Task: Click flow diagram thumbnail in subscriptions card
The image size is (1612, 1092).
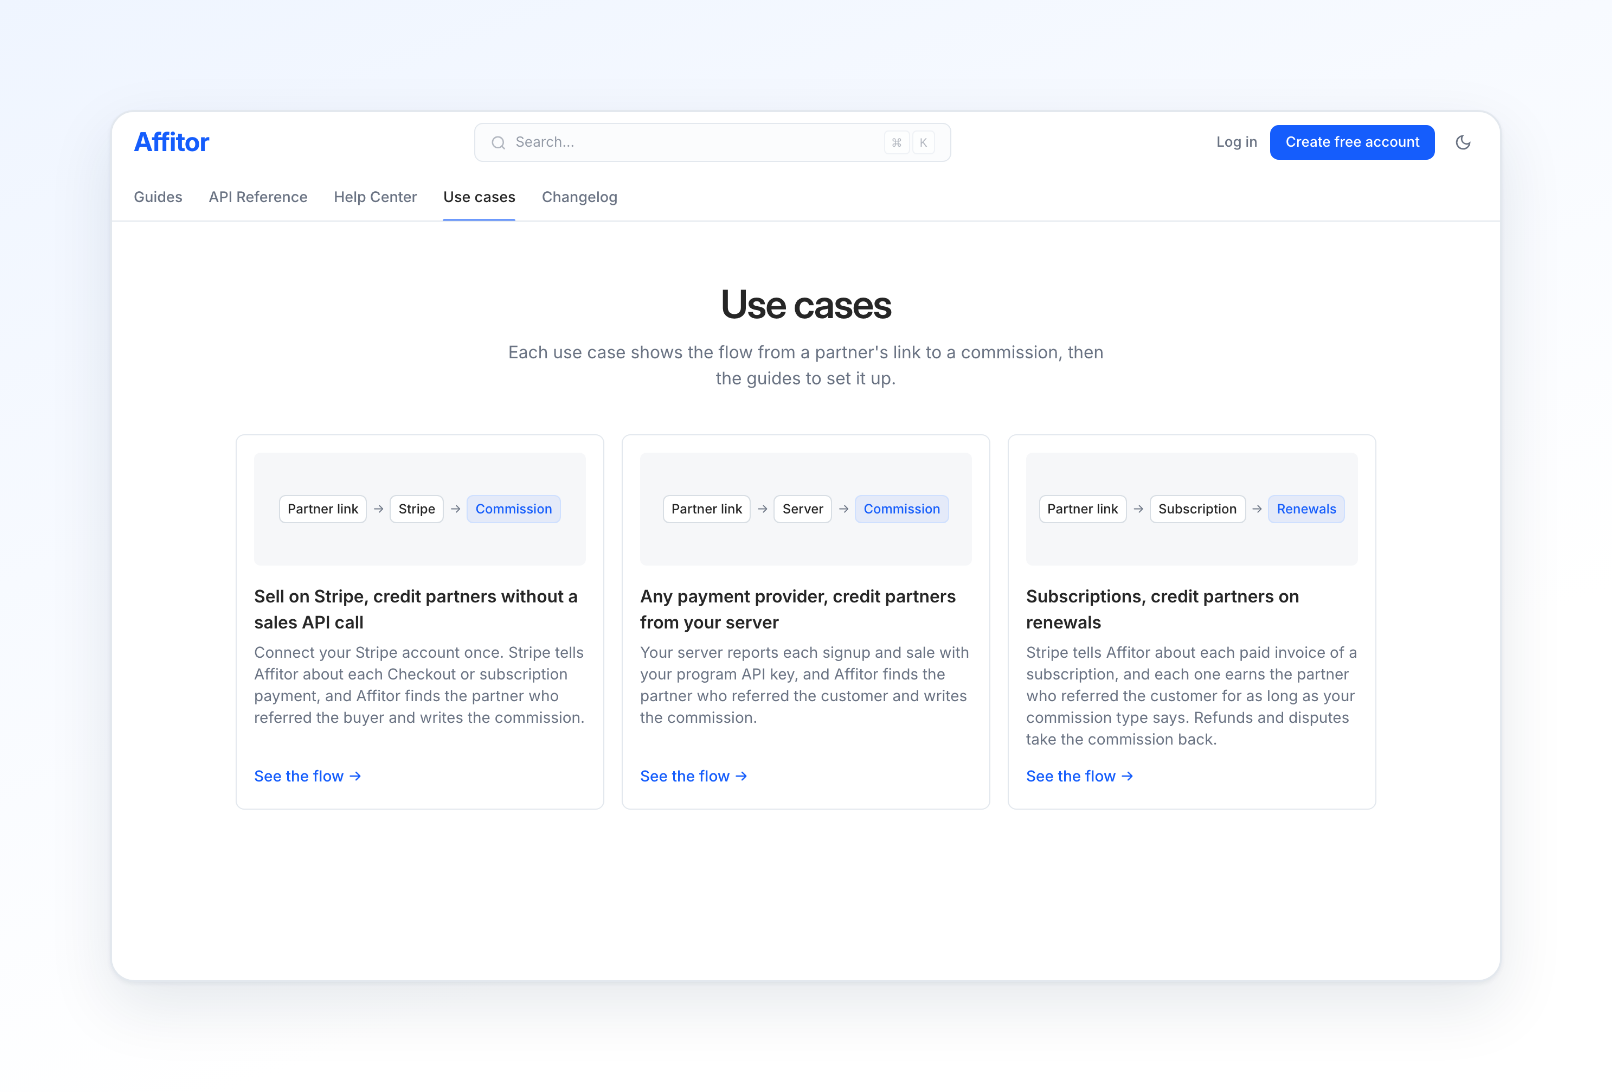Action: pos(1192,509)
